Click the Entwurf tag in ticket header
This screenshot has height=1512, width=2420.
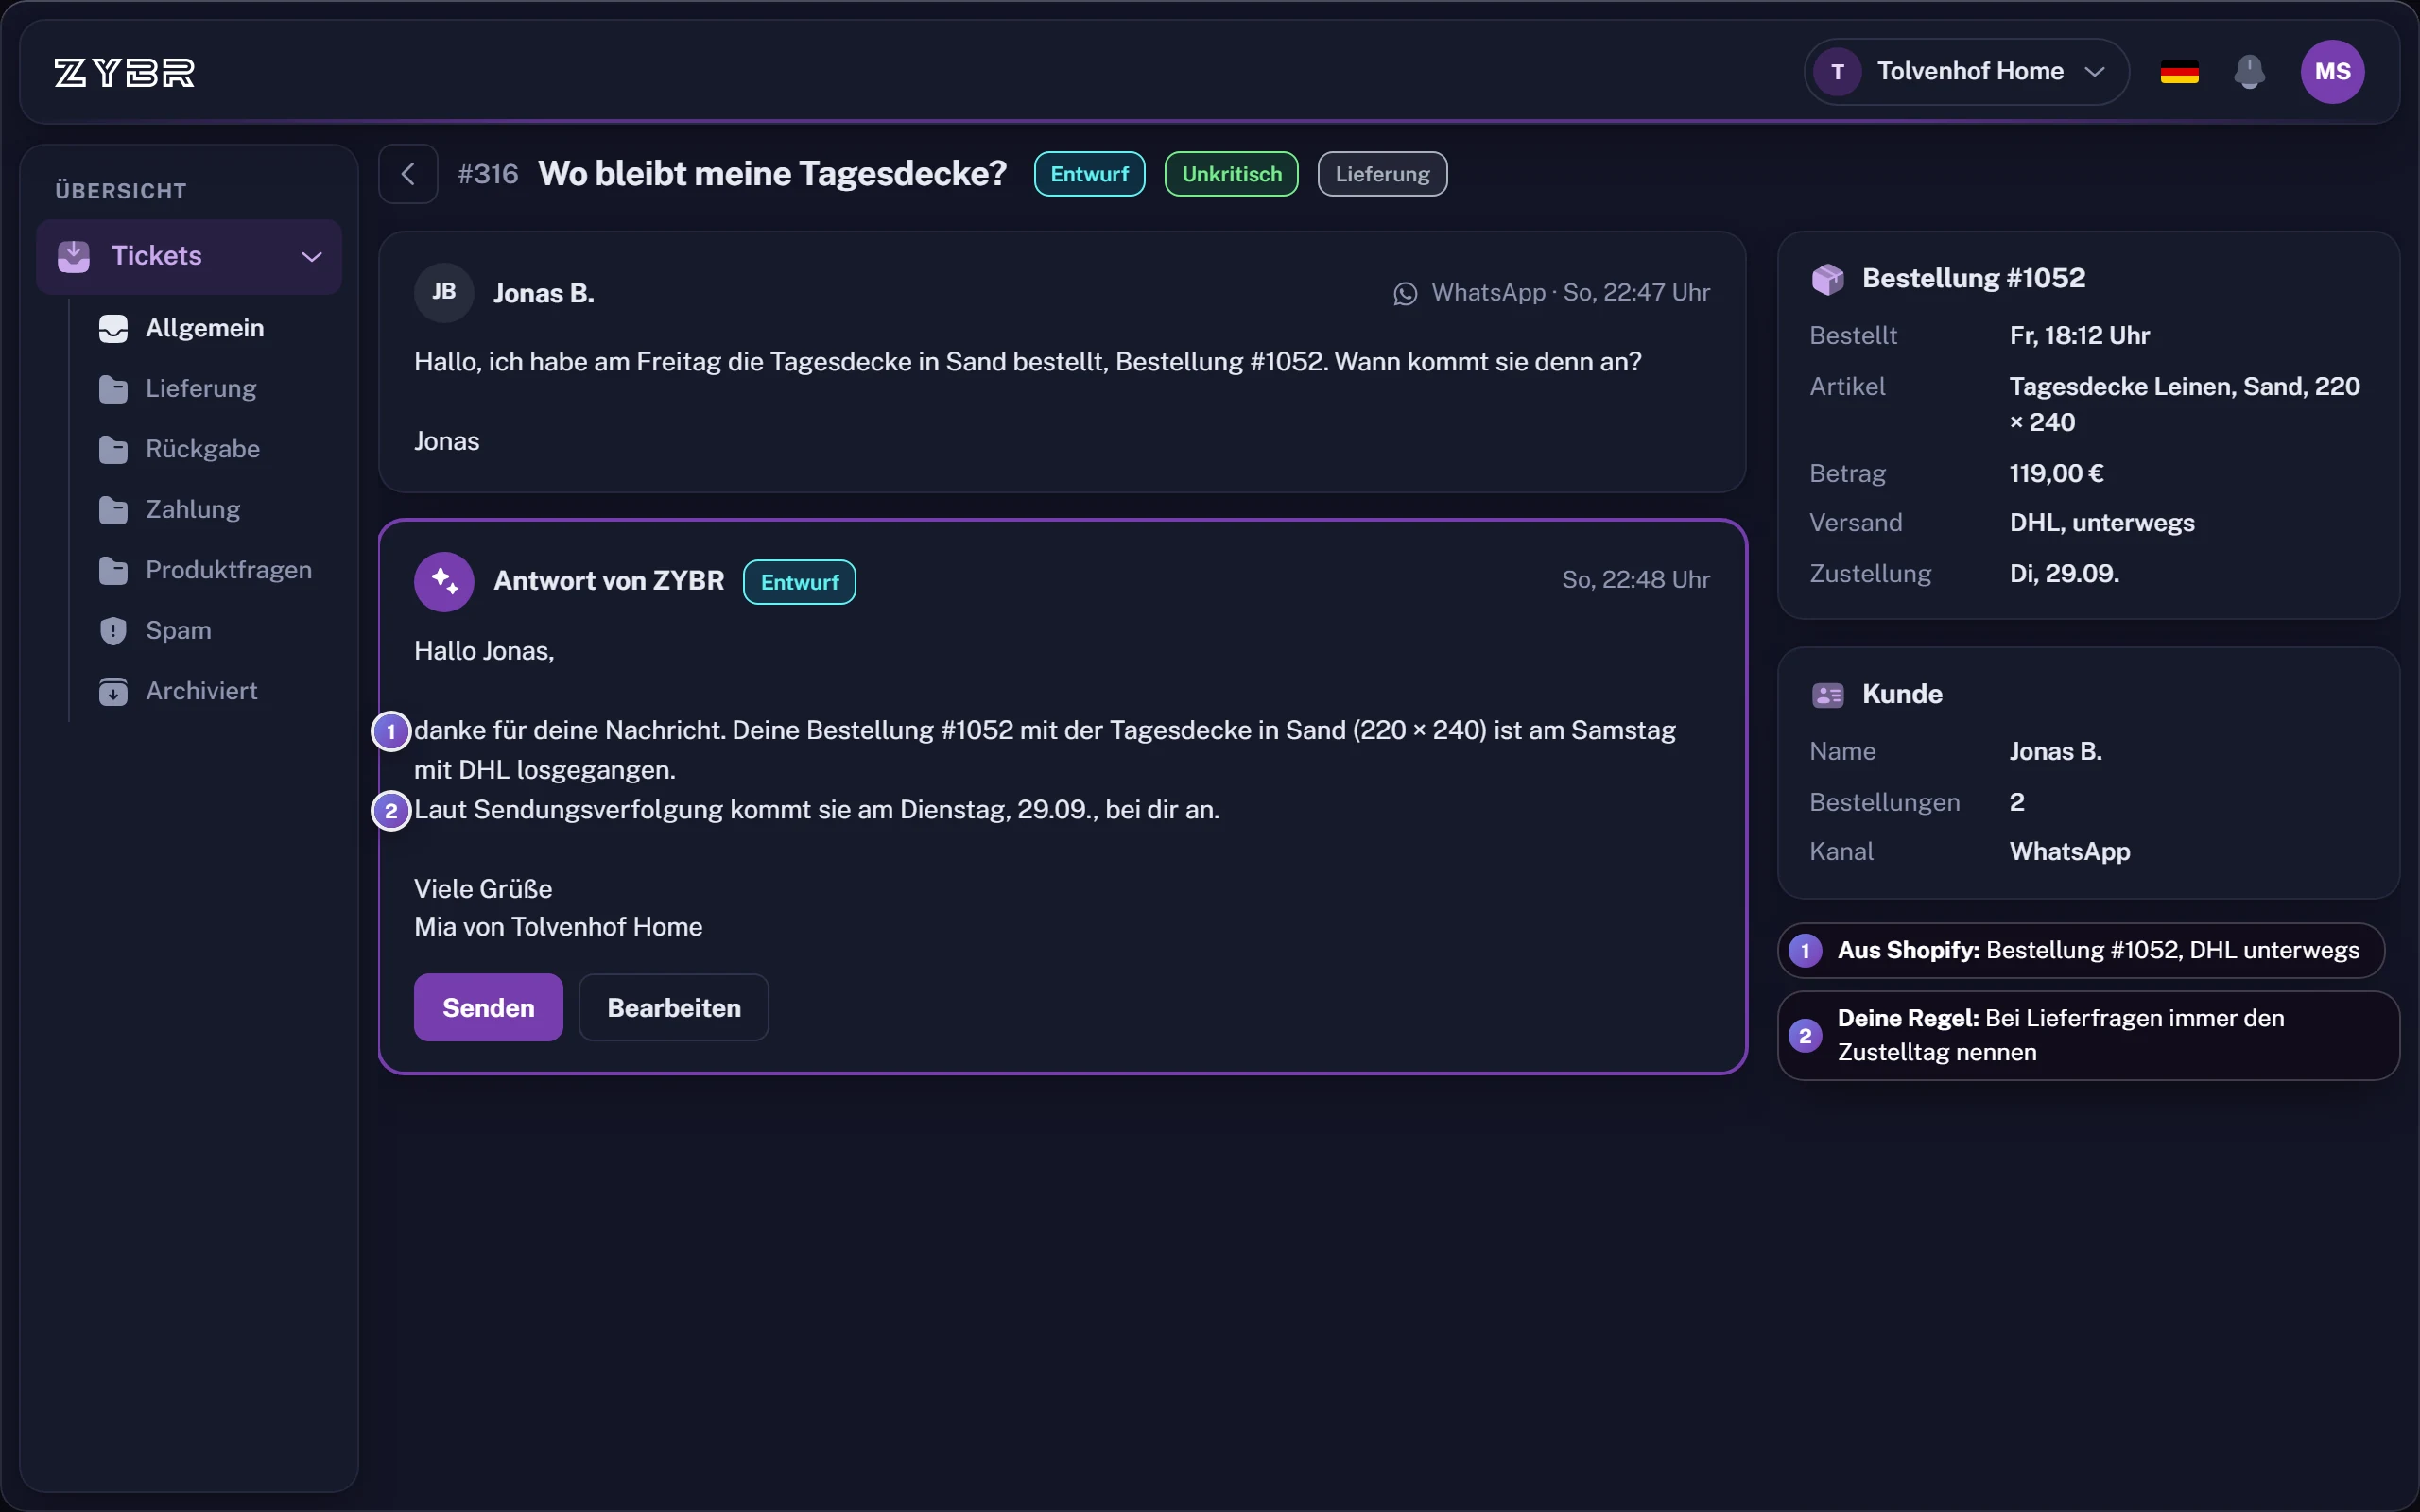(1089, 174)
